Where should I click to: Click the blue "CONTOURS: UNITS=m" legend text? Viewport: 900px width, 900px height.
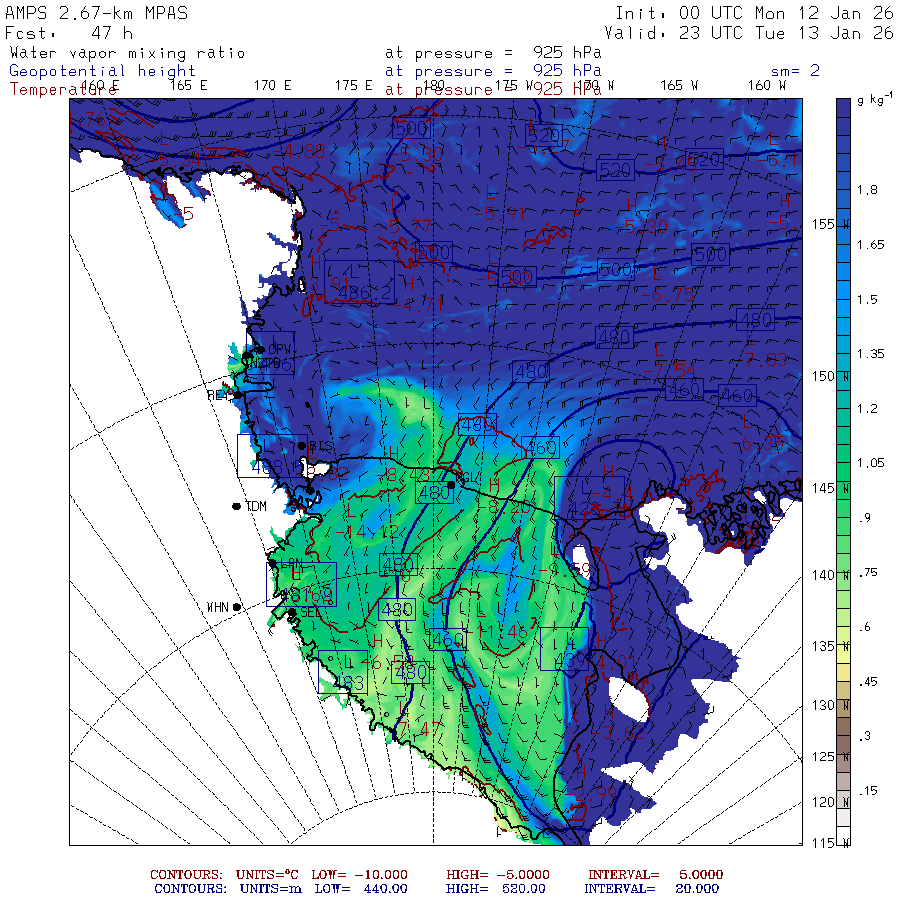228,889
